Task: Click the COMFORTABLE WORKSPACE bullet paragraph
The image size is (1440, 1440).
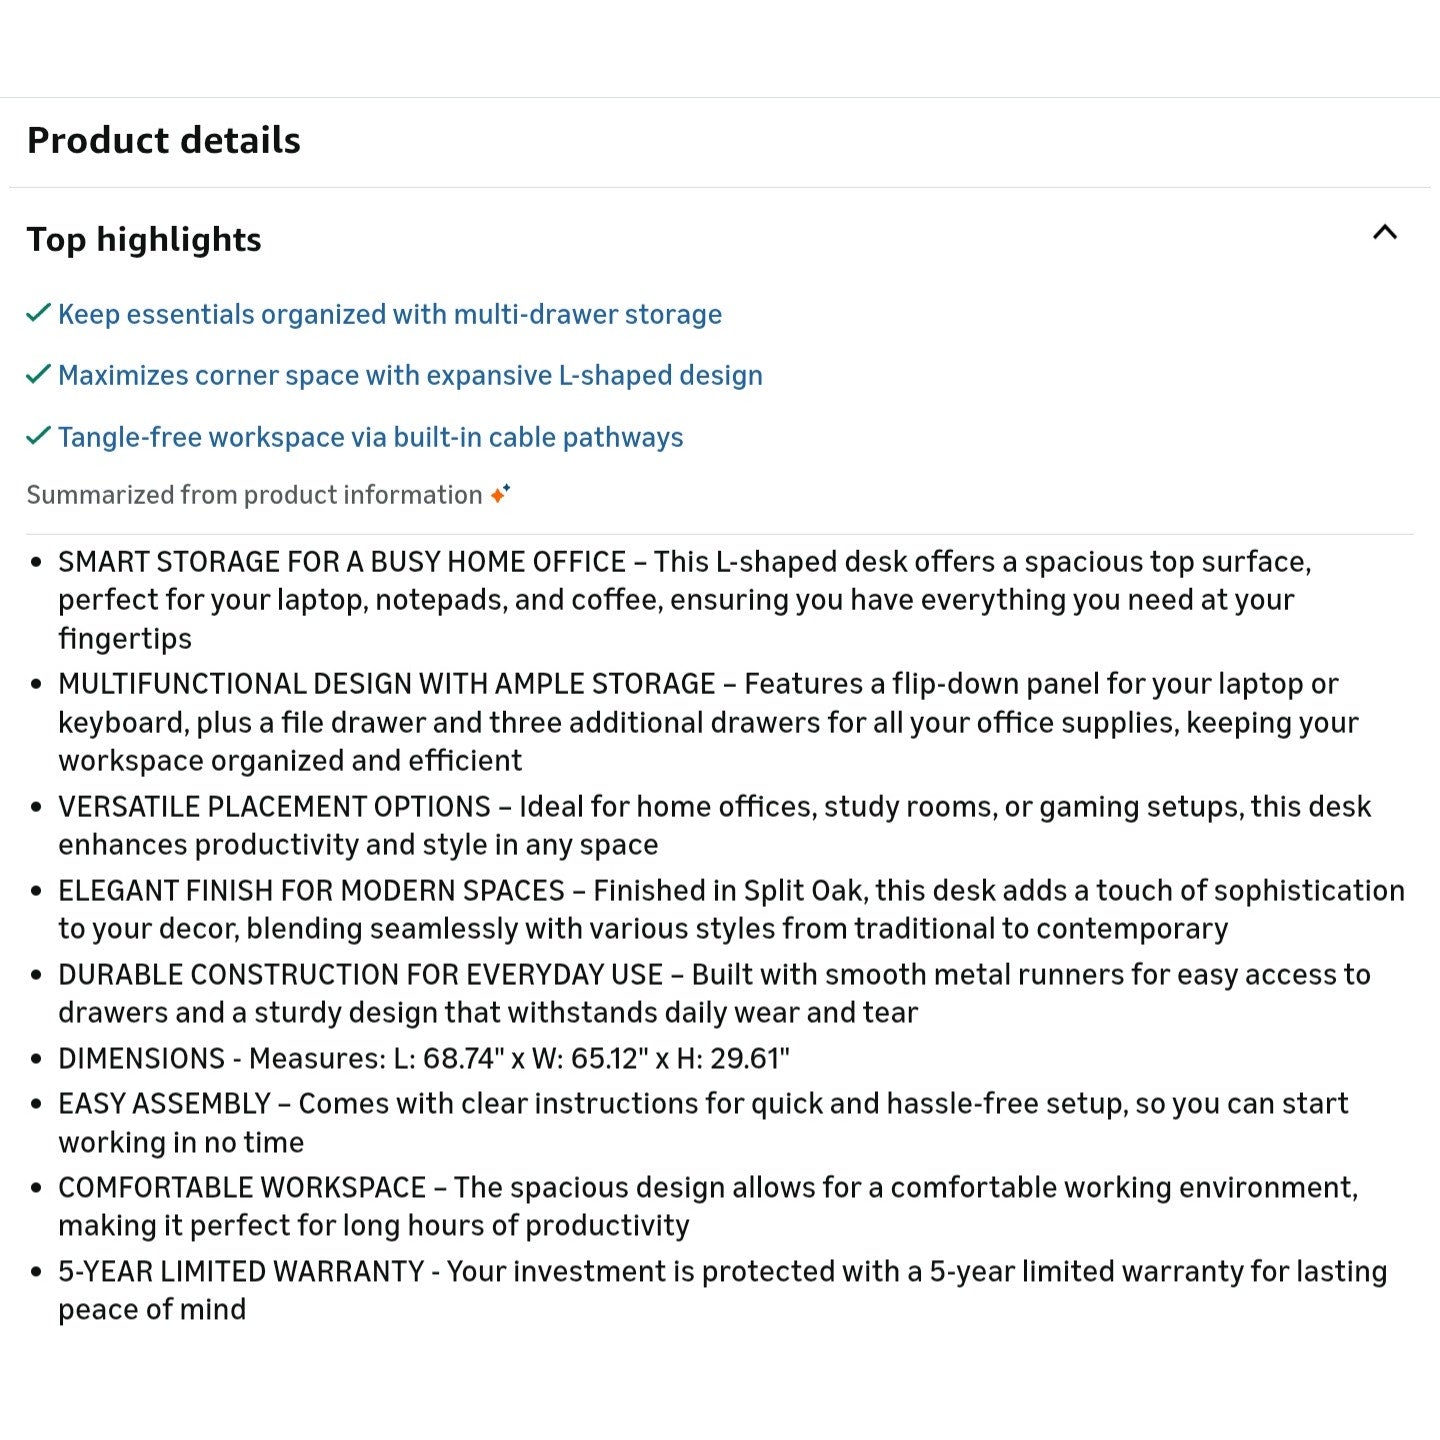Action: click(708, 1206)
